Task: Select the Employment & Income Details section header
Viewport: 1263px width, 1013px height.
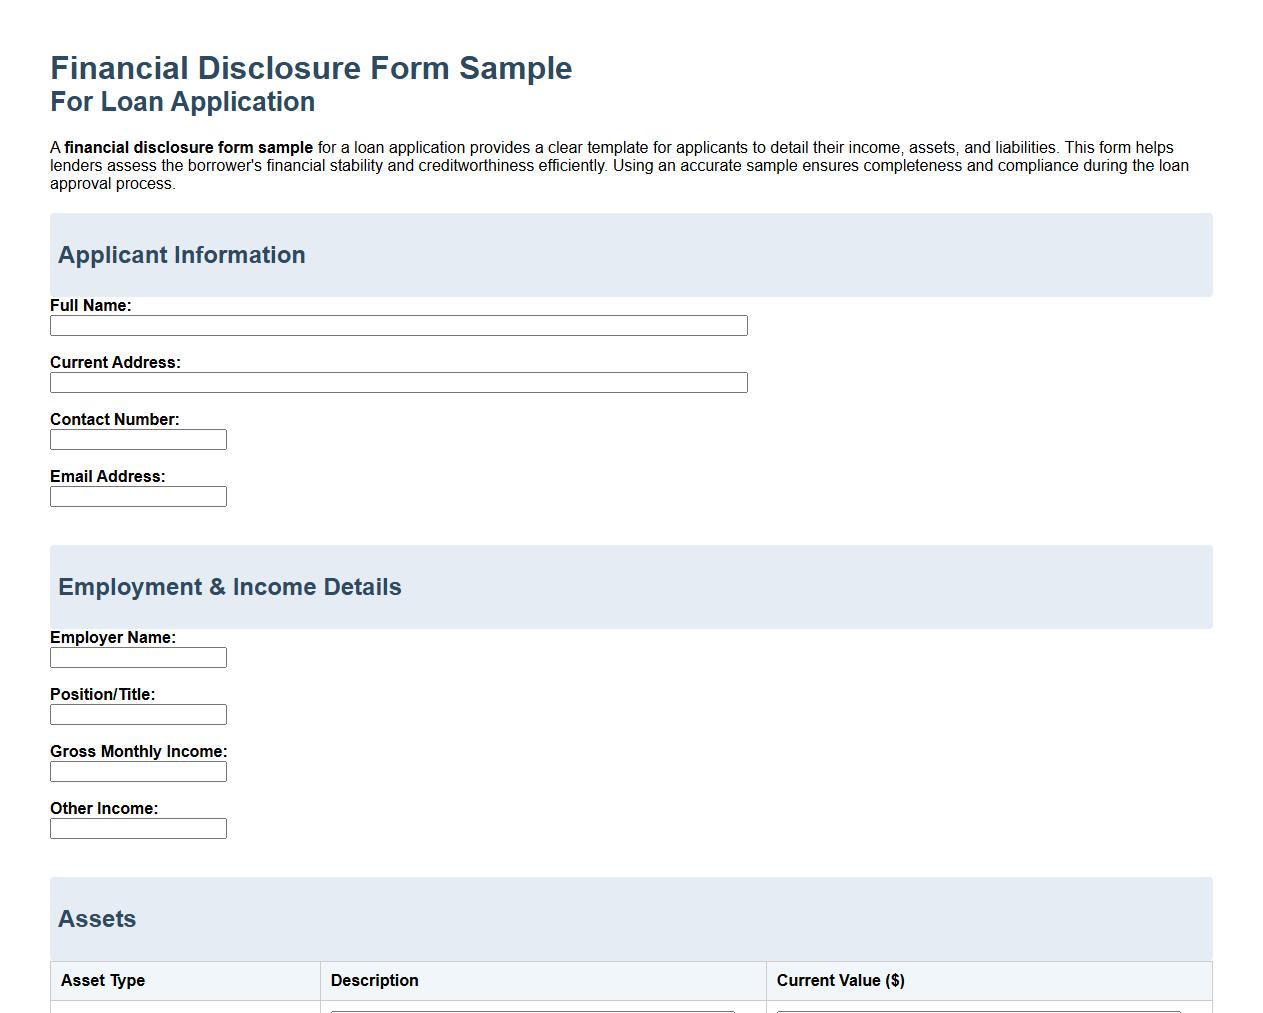Action: 229,587
